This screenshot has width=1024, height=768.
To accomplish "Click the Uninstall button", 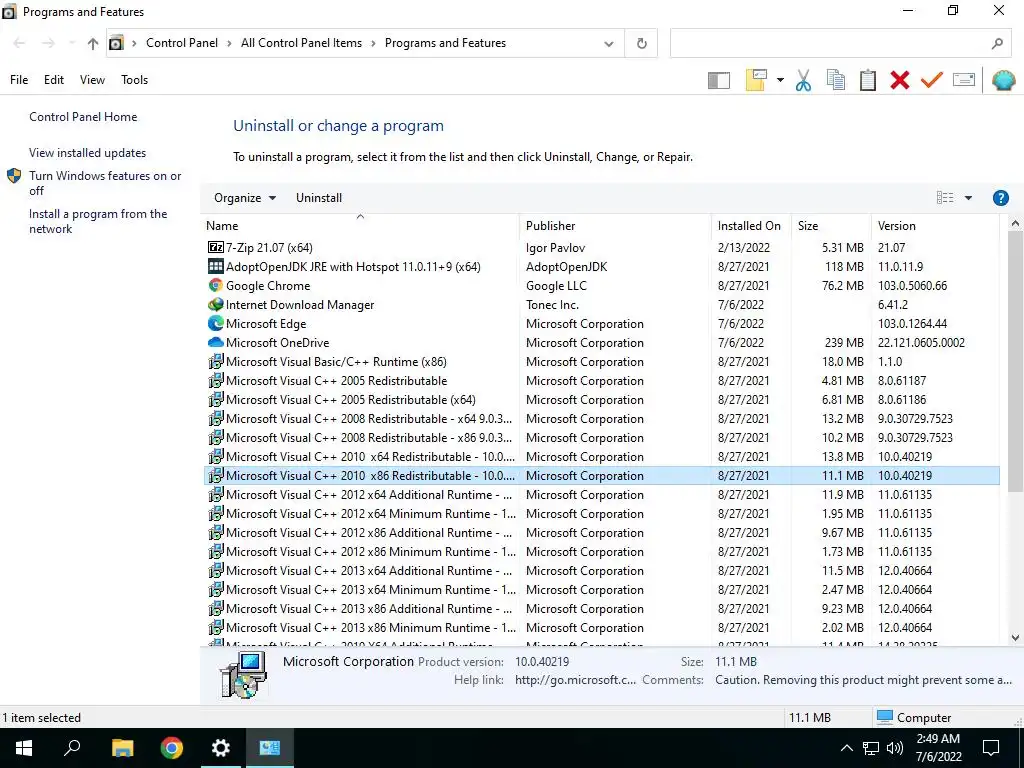I will tap(319, 198).
